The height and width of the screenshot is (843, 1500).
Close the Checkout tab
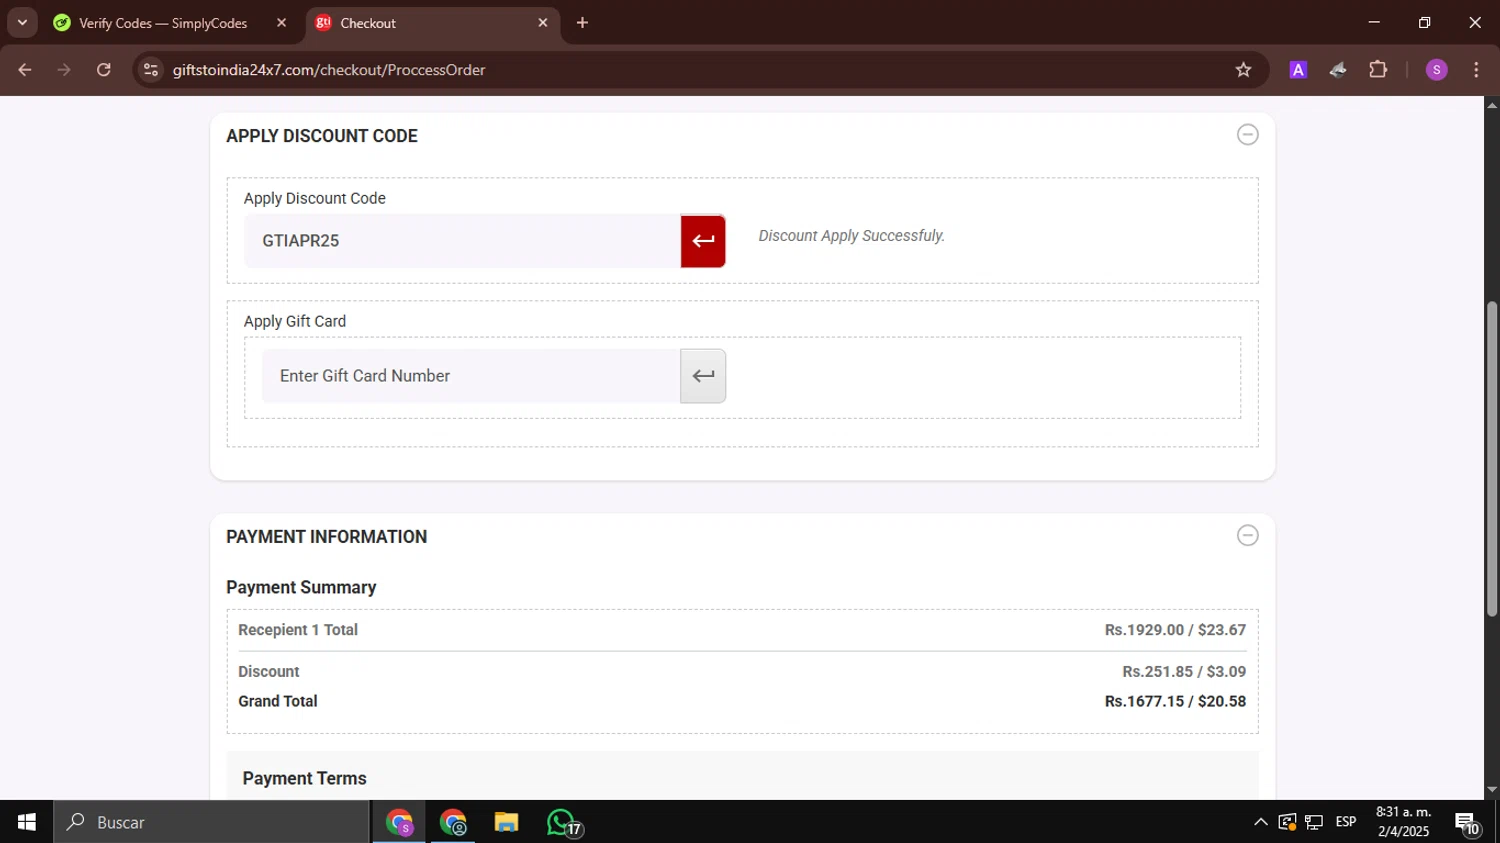coord(543,22)
